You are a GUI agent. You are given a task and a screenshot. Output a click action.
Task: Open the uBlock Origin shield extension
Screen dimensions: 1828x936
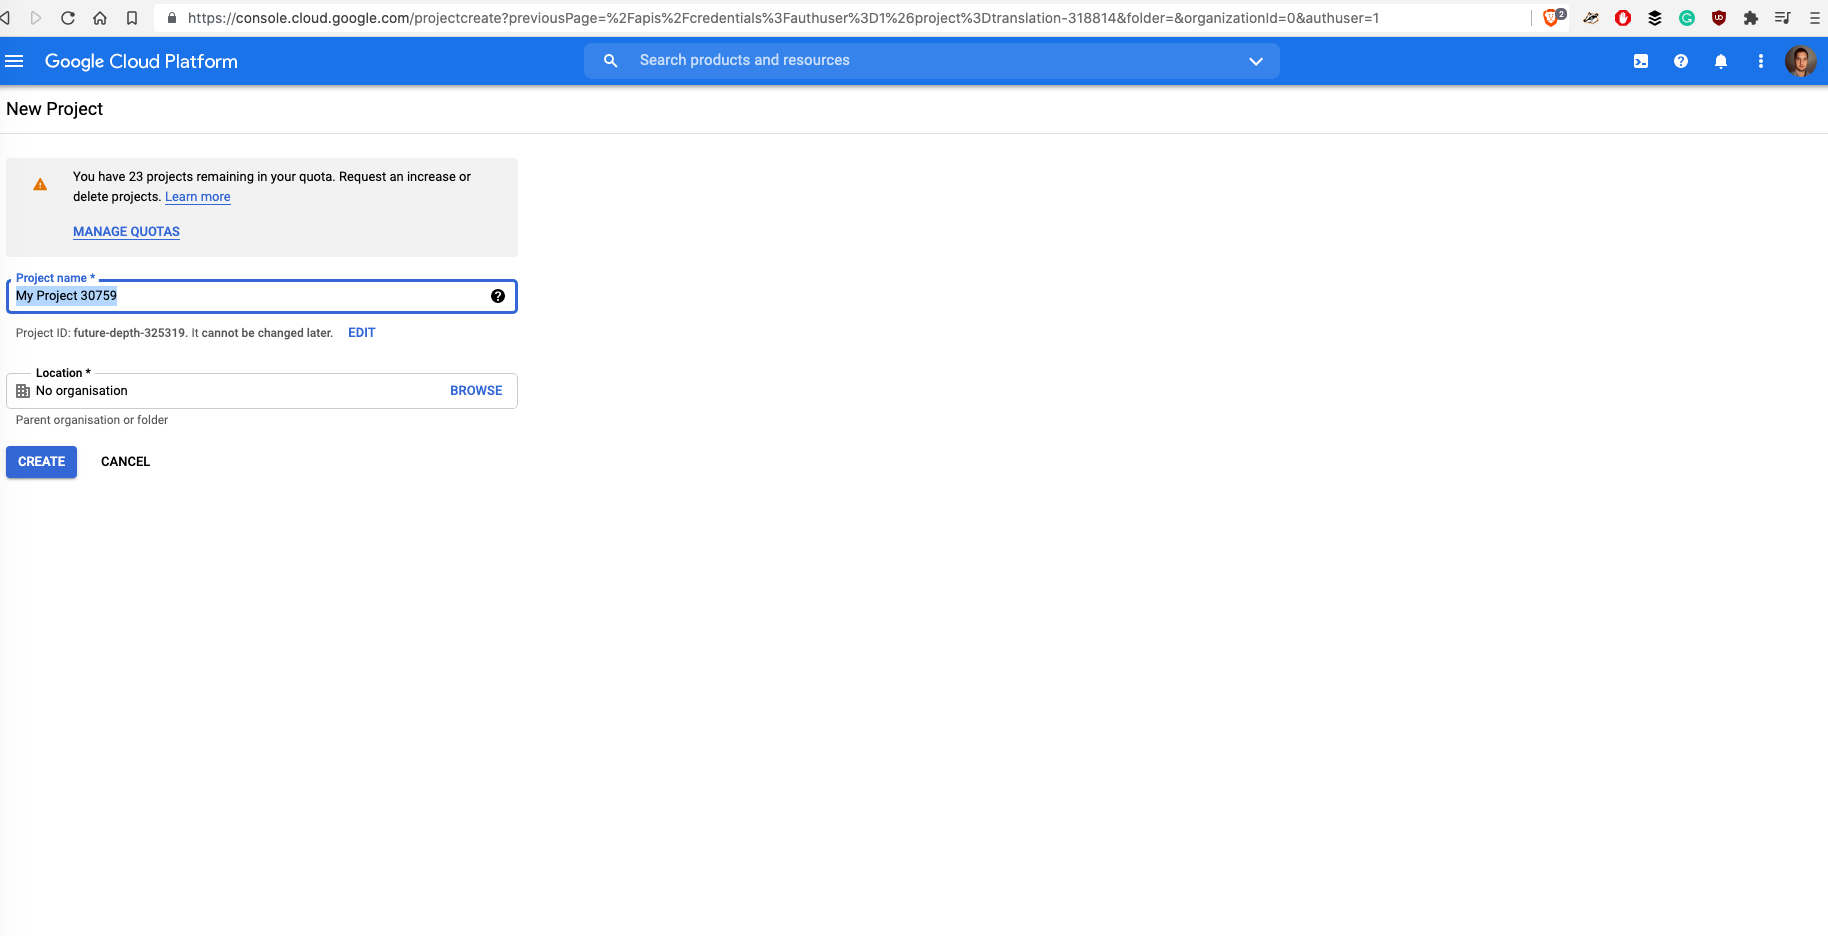[x=1719, y=18]
